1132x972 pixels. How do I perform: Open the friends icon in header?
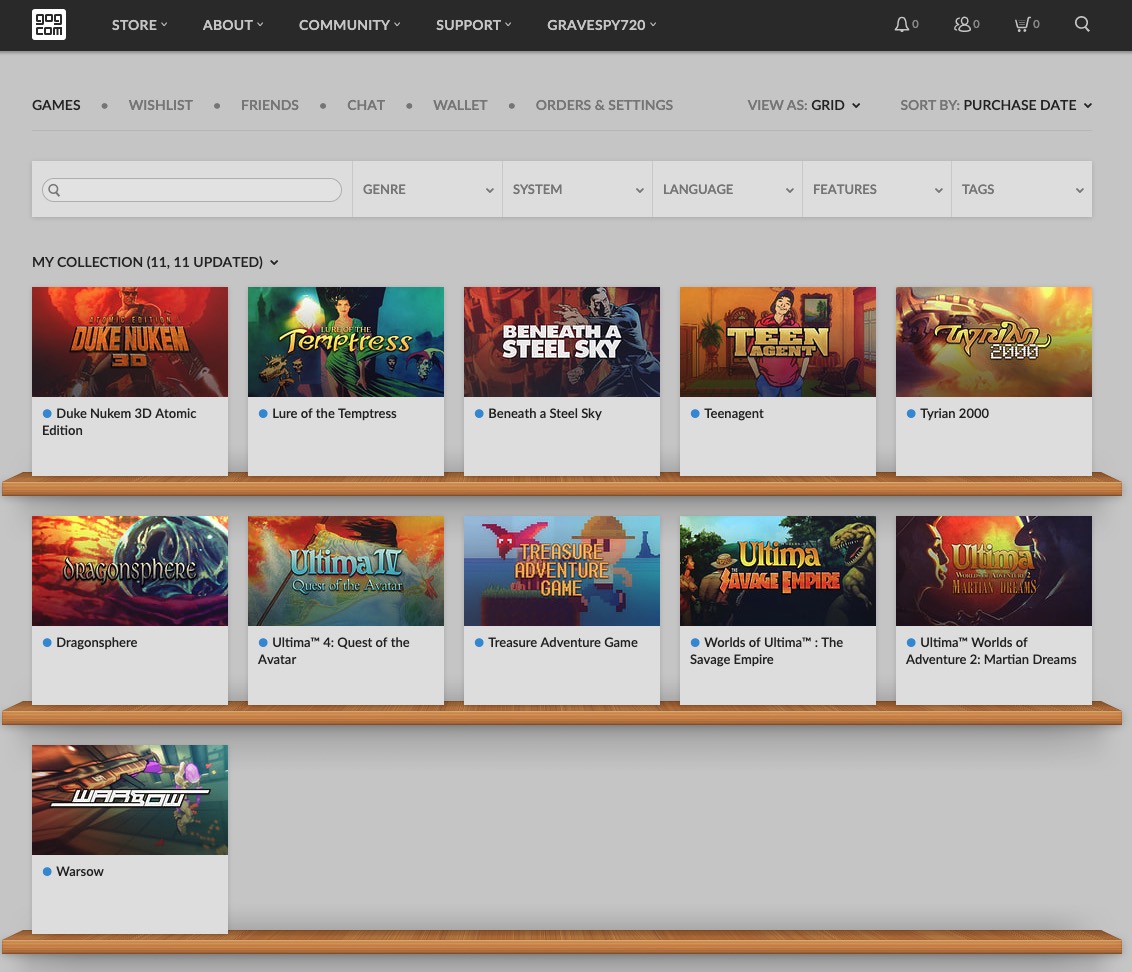click(x=962, y=25)
